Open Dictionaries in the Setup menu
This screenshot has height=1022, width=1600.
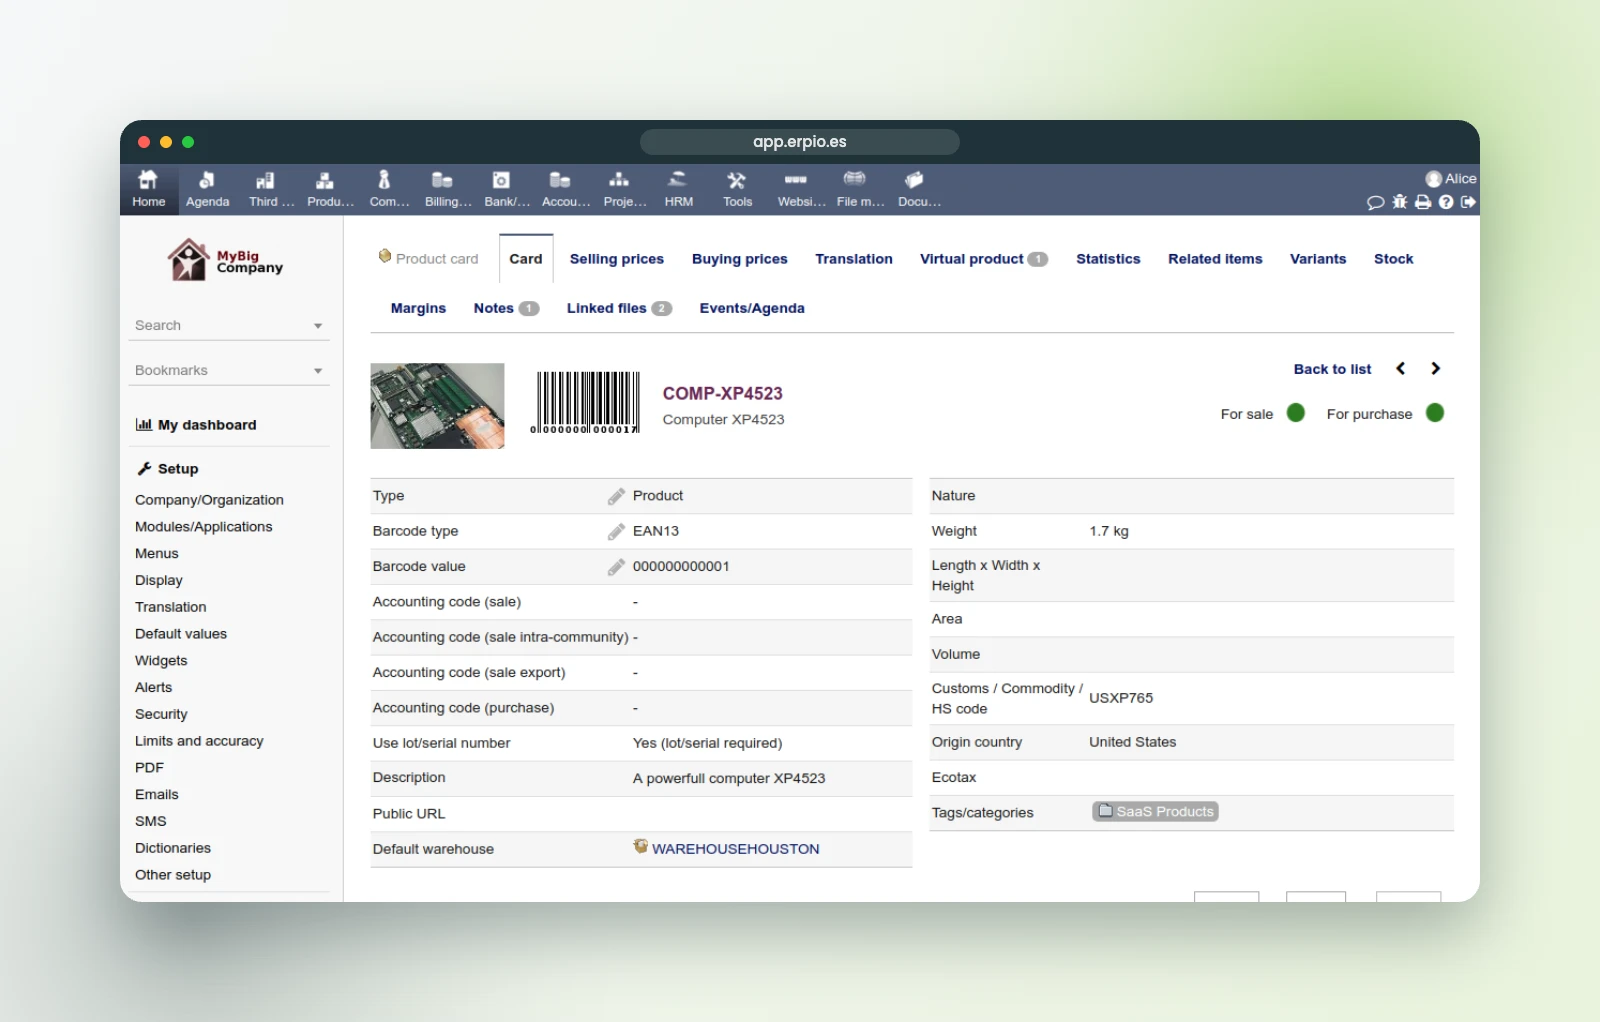click(173, 848)
